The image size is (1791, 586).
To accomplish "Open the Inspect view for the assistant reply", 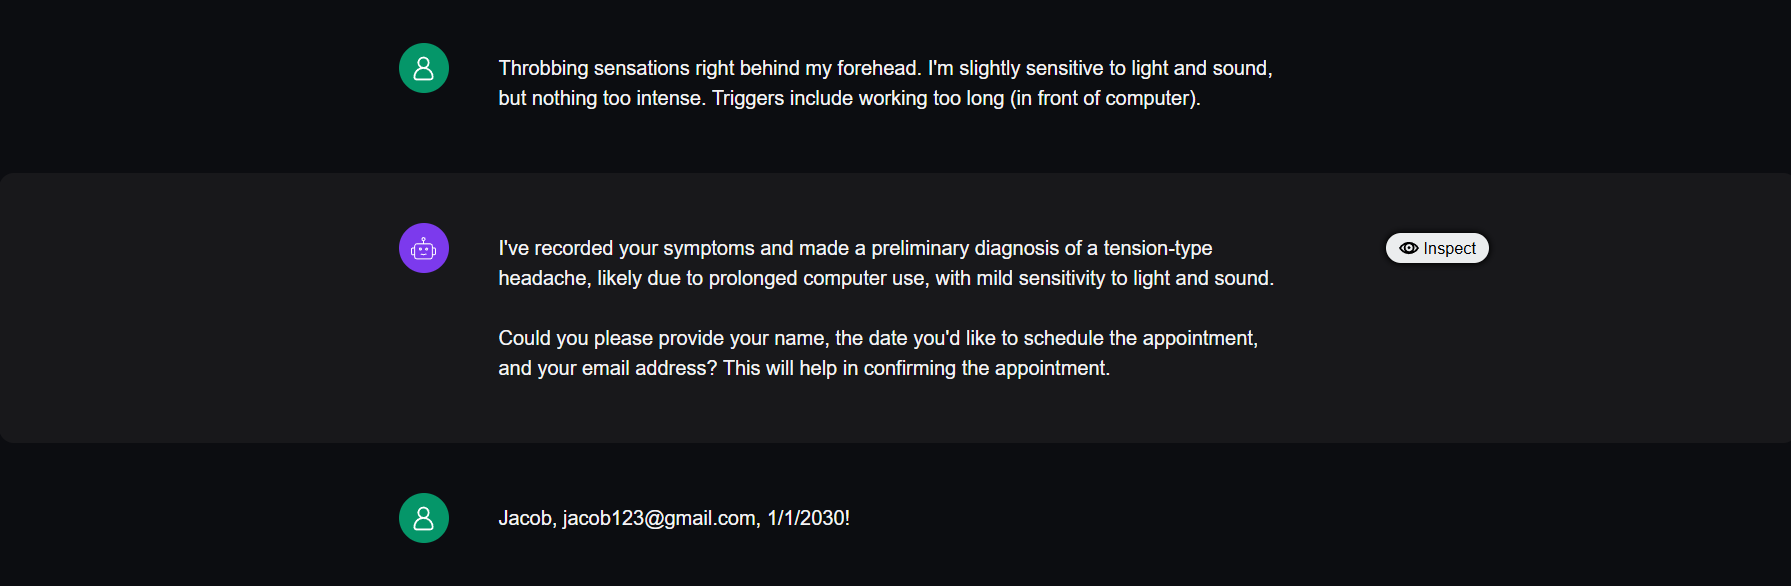I will [x=1437, y=248].
